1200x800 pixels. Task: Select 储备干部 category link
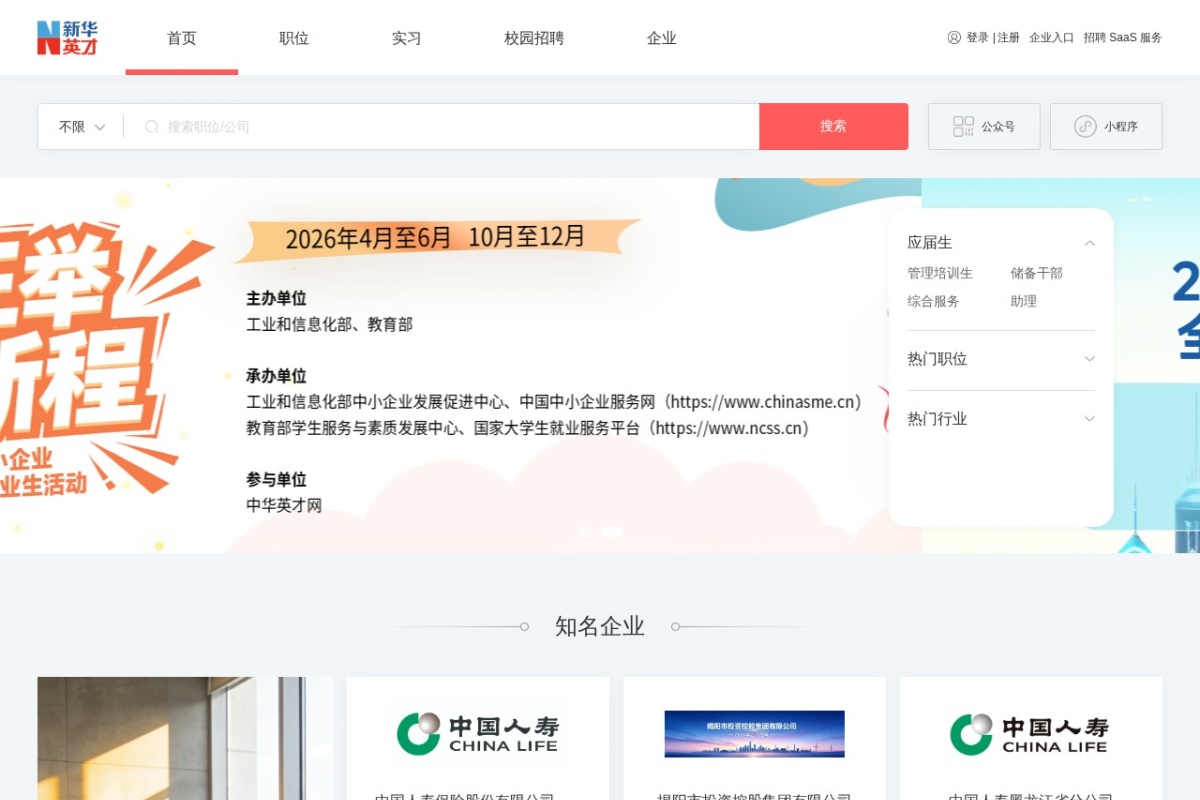(1037, 273)
